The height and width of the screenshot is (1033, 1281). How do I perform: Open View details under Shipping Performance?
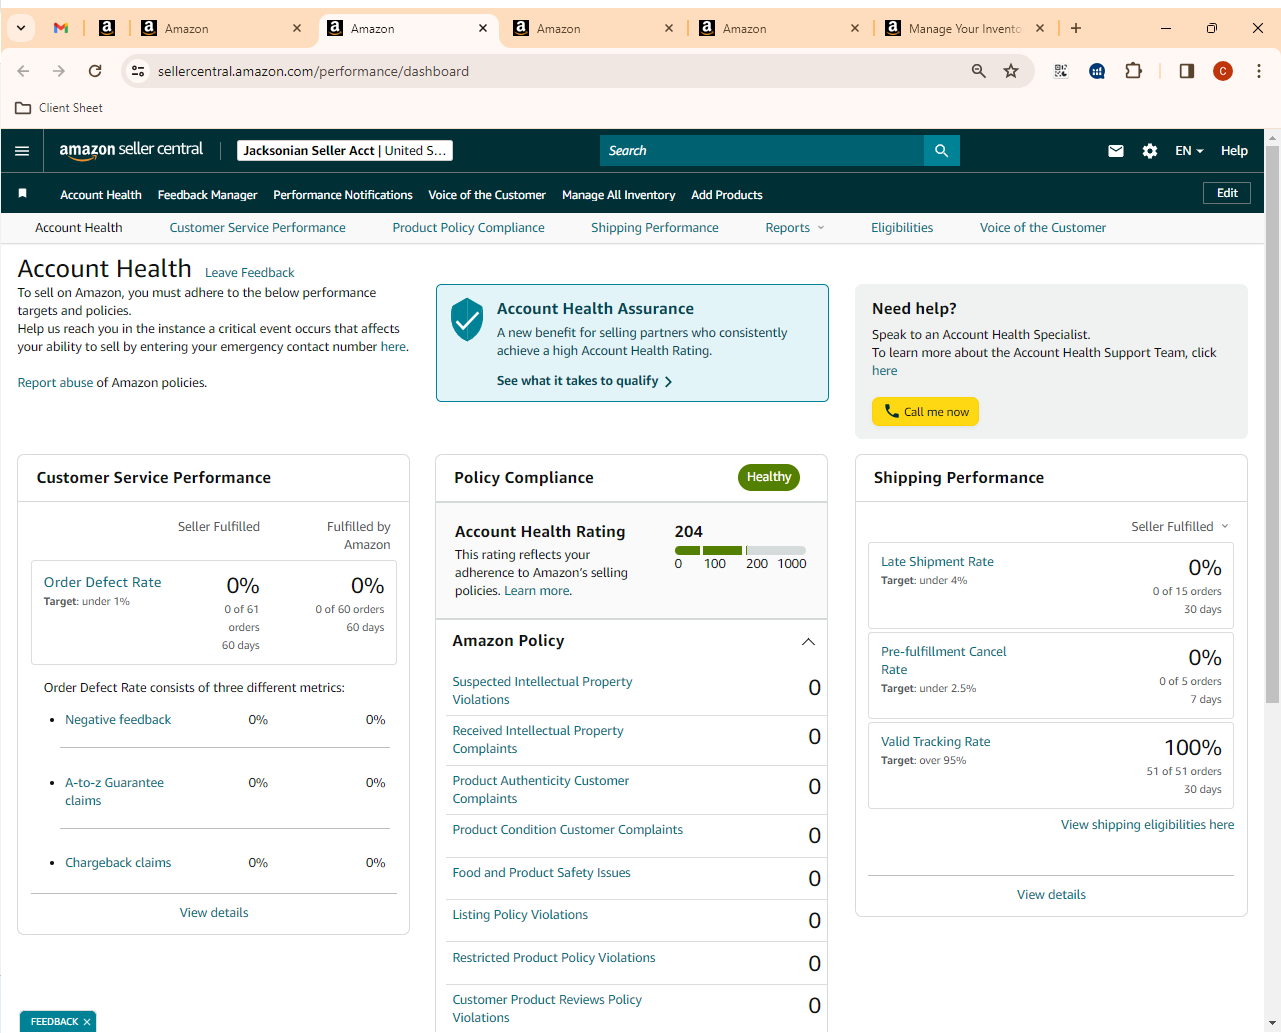coord(1051,895)
